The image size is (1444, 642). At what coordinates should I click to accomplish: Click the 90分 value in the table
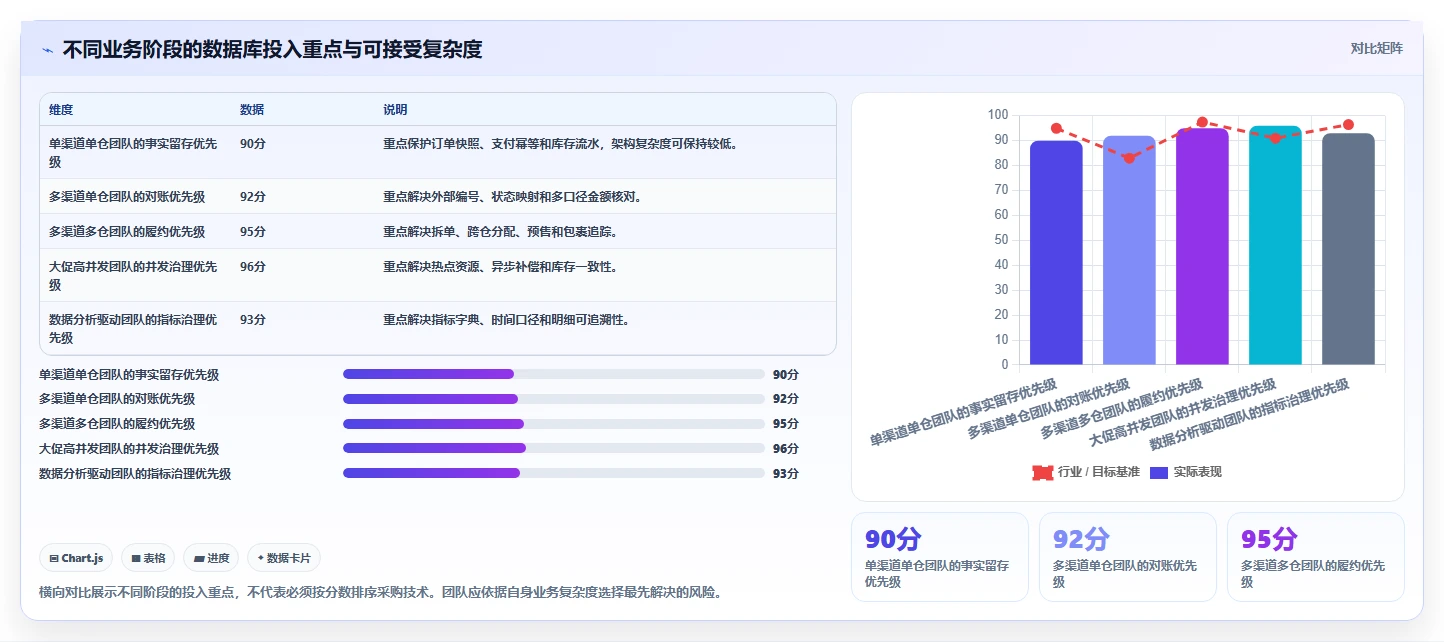pos(253,143)
